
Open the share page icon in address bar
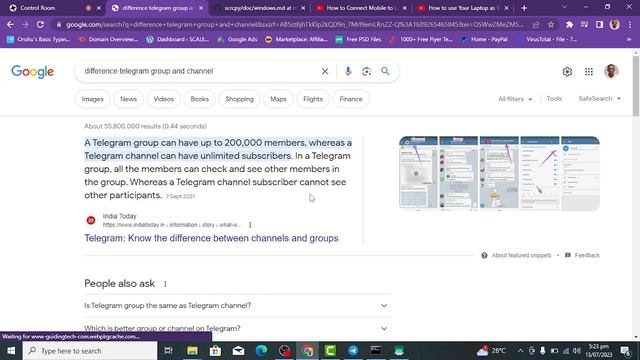tap(536, 24)
